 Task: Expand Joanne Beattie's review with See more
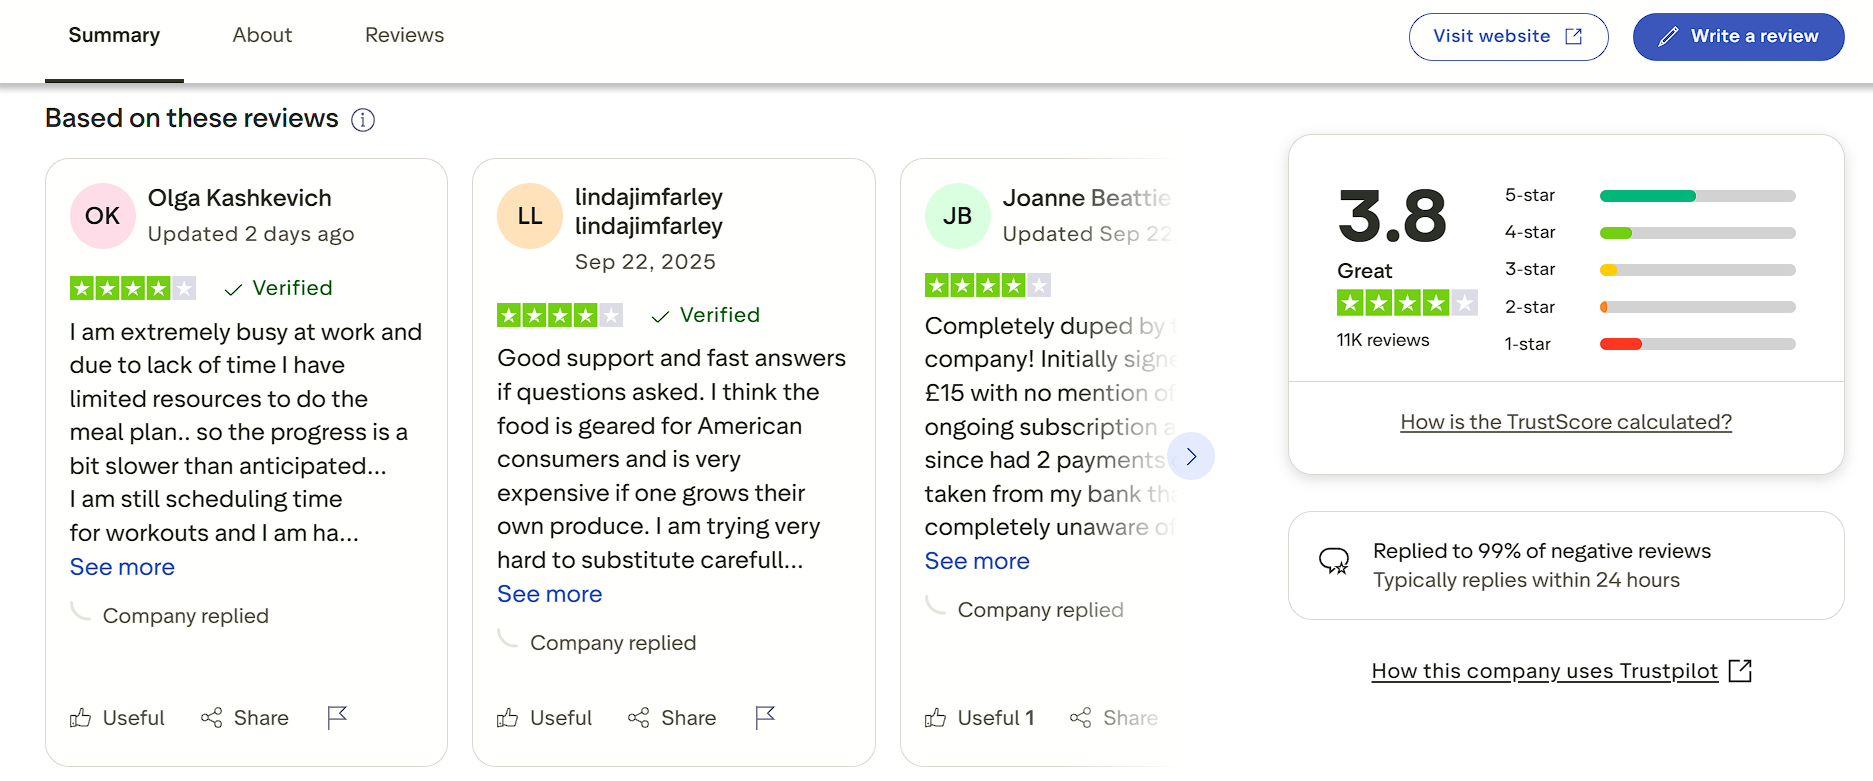coord(977,561)
